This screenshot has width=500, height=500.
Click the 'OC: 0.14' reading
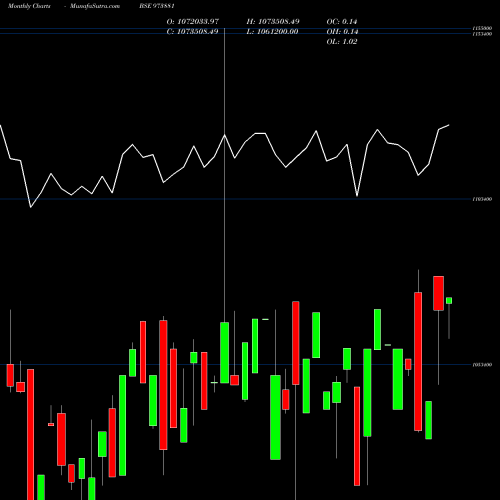(342, 22)
